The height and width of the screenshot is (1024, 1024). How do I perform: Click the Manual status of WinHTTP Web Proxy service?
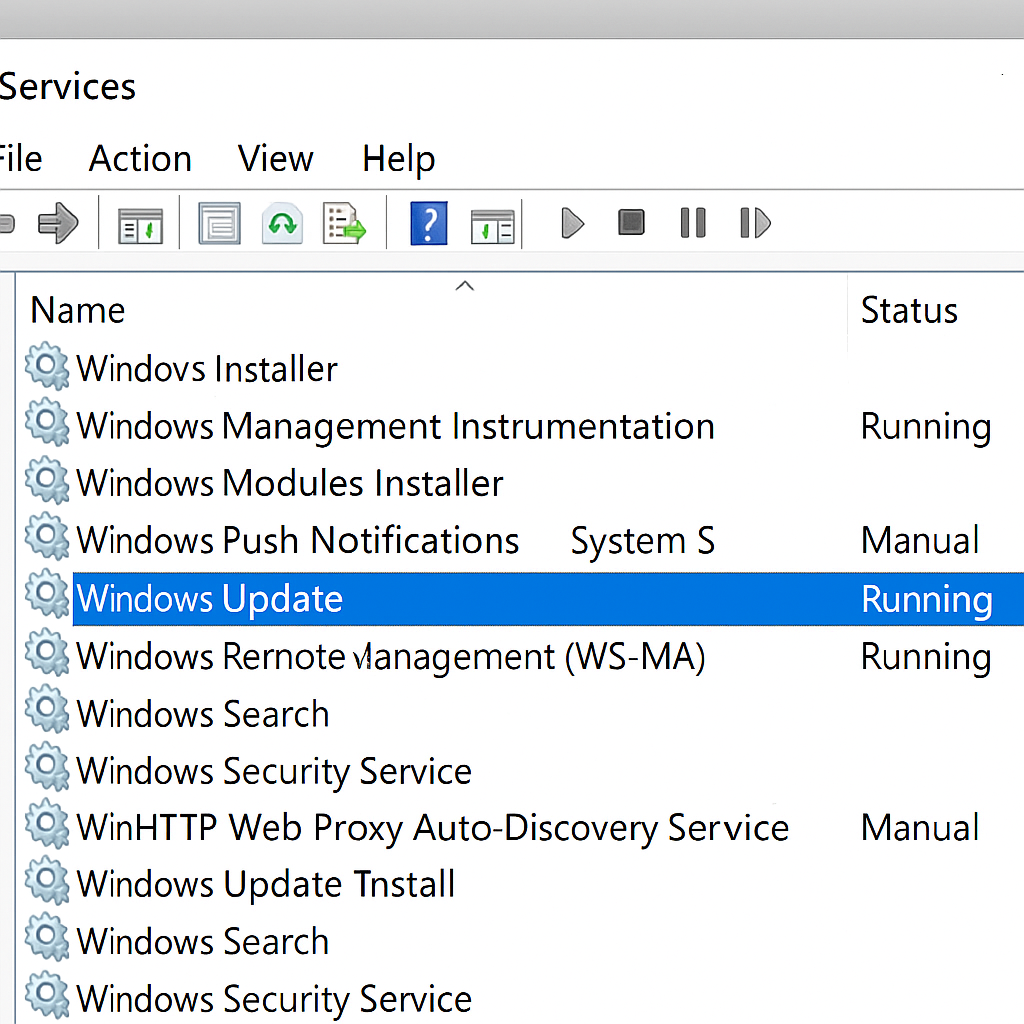tap(920, 828)
